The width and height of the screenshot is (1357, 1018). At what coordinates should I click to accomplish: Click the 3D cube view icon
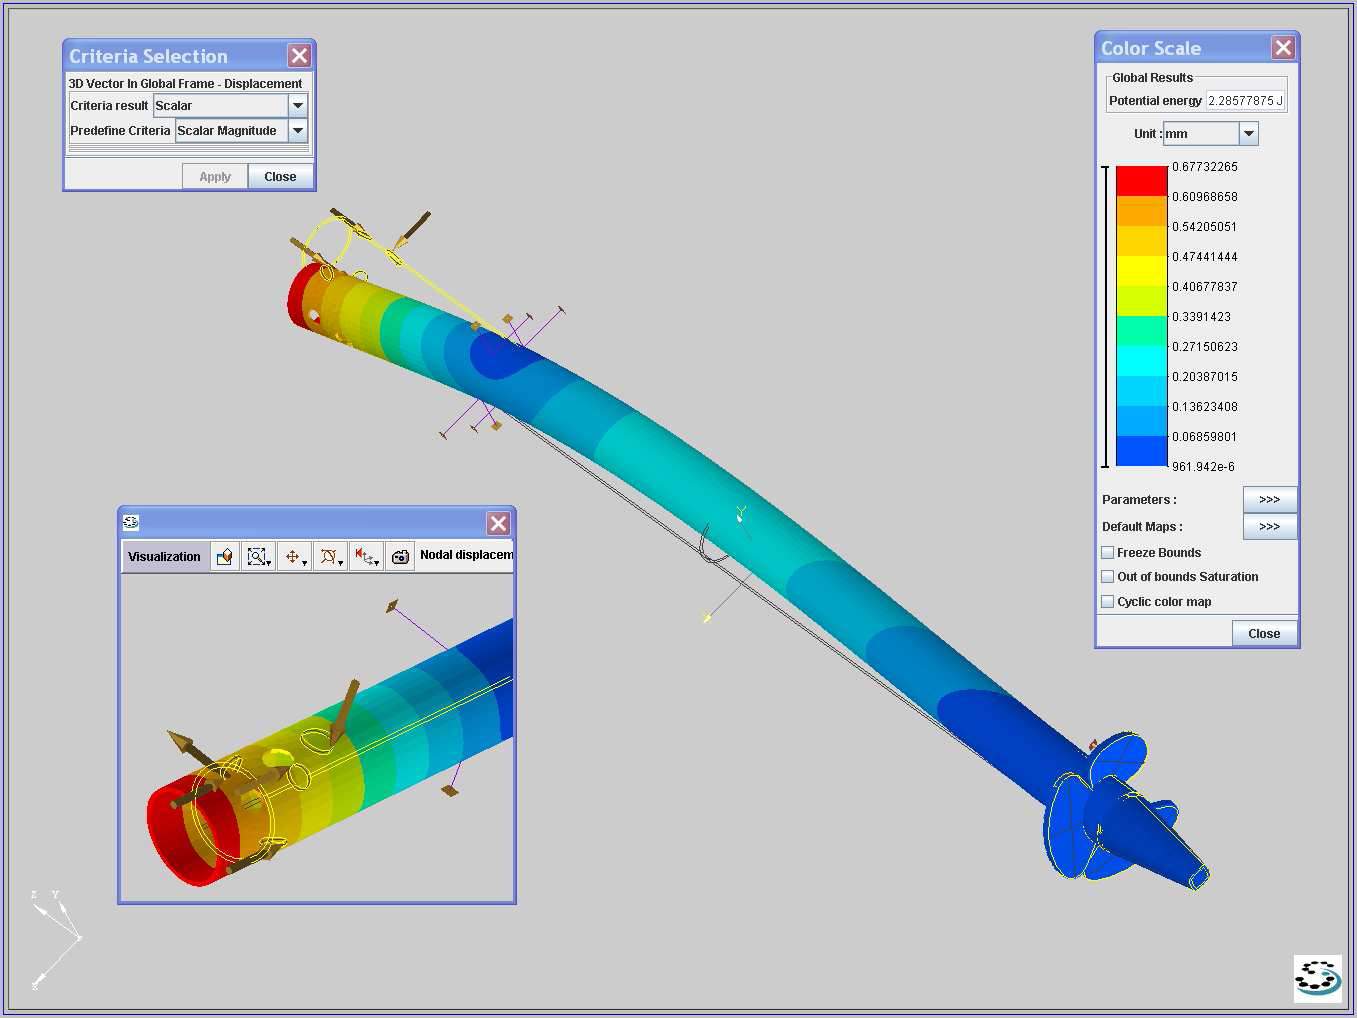click(225, 557)
